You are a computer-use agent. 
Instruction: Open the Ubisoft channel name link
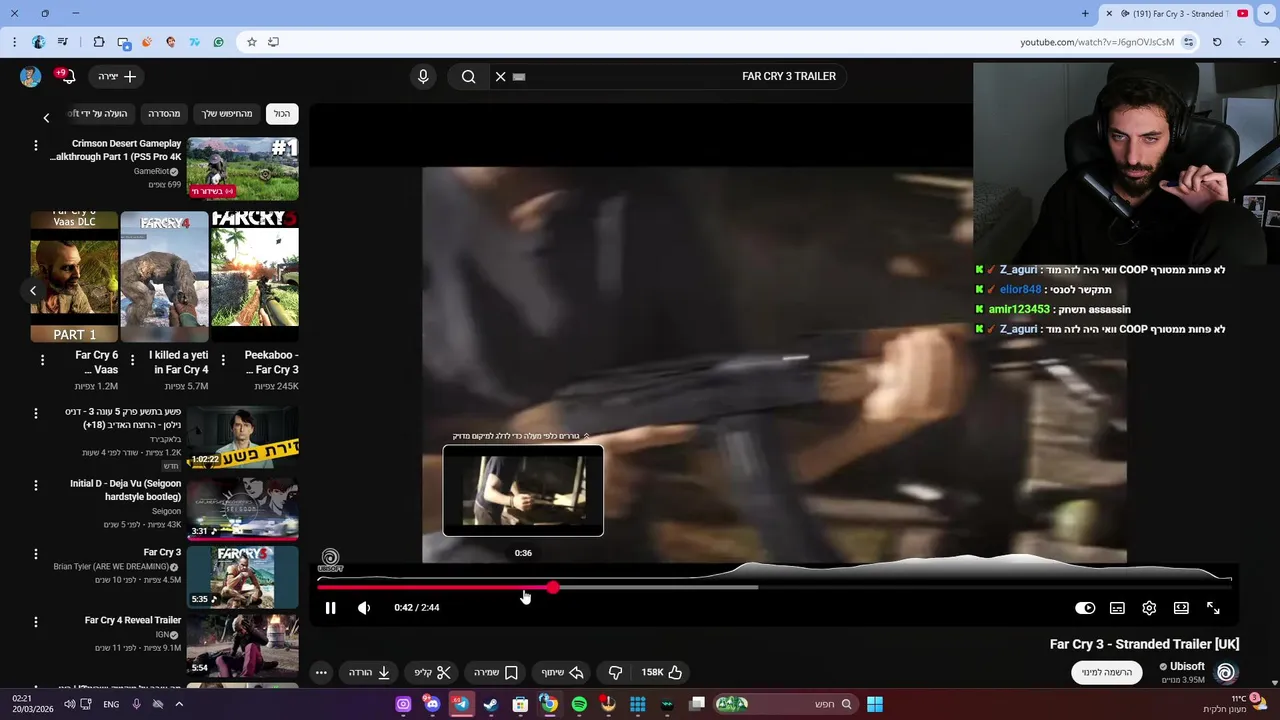tap(1187, 667)
